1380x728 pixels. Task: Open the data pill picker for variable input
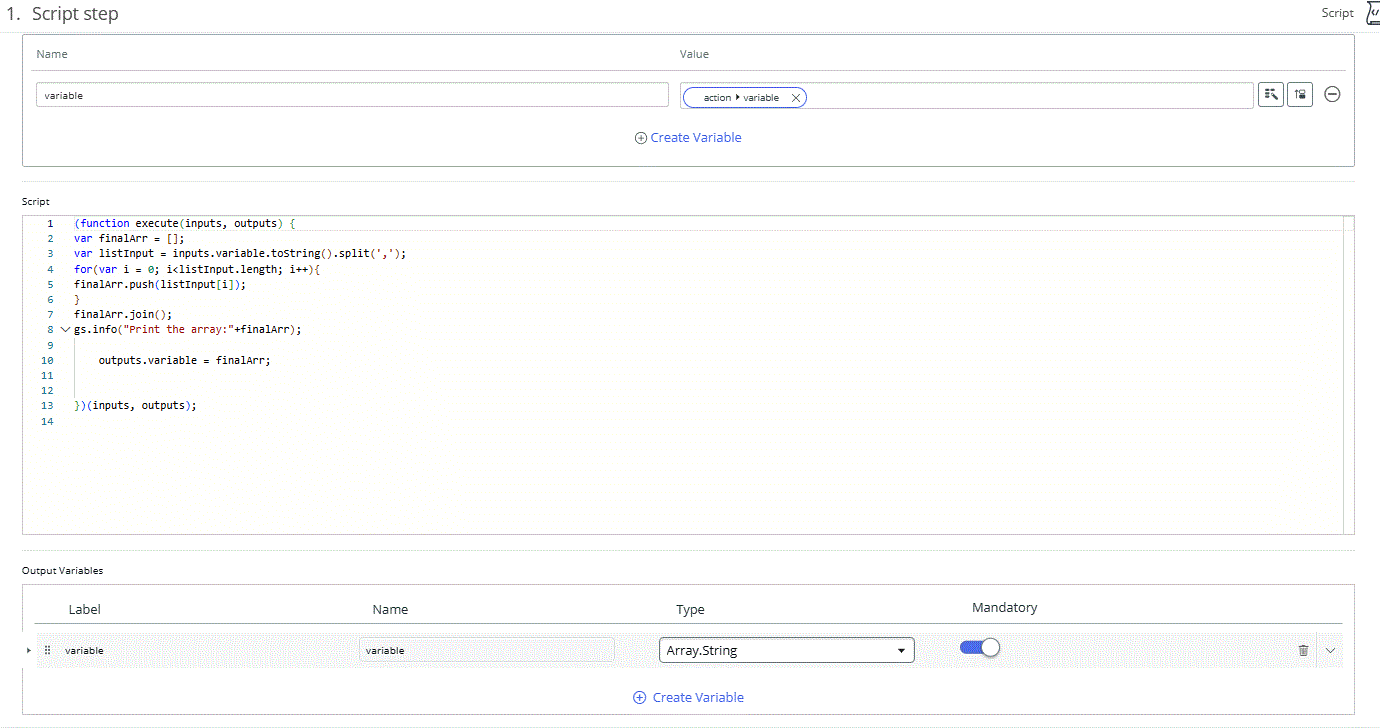(x=1271, y=94)
